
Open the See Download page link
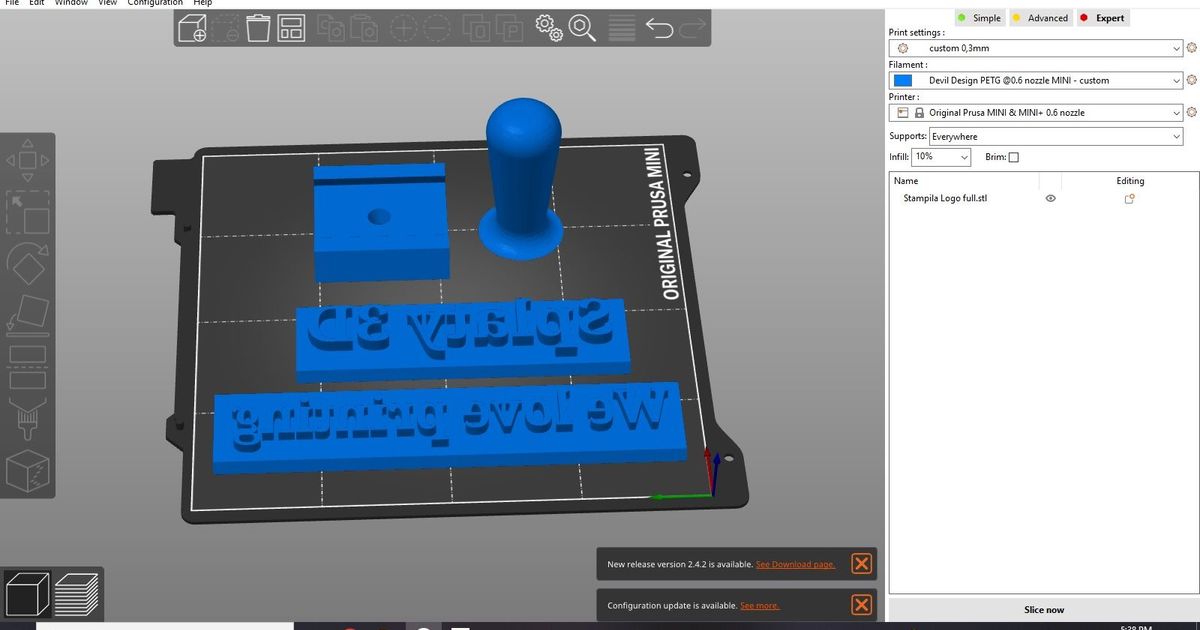tap(795, 564)
